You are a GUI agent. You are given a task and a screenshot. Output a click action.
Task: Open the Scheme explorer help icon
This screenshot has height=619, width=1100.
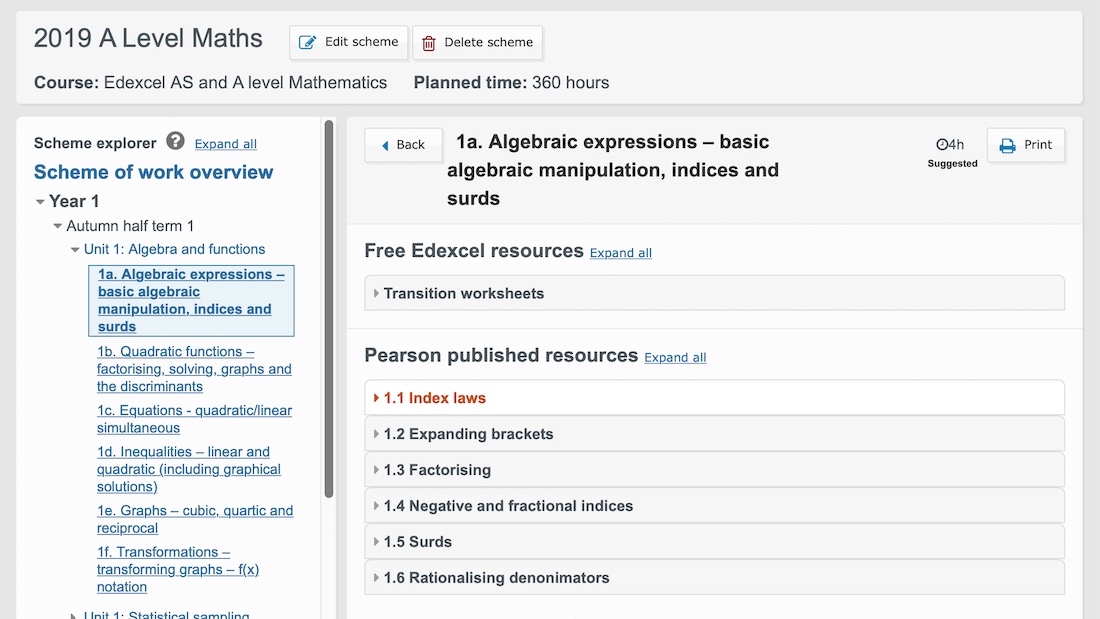pyautogui.click(x=175, y=141)
